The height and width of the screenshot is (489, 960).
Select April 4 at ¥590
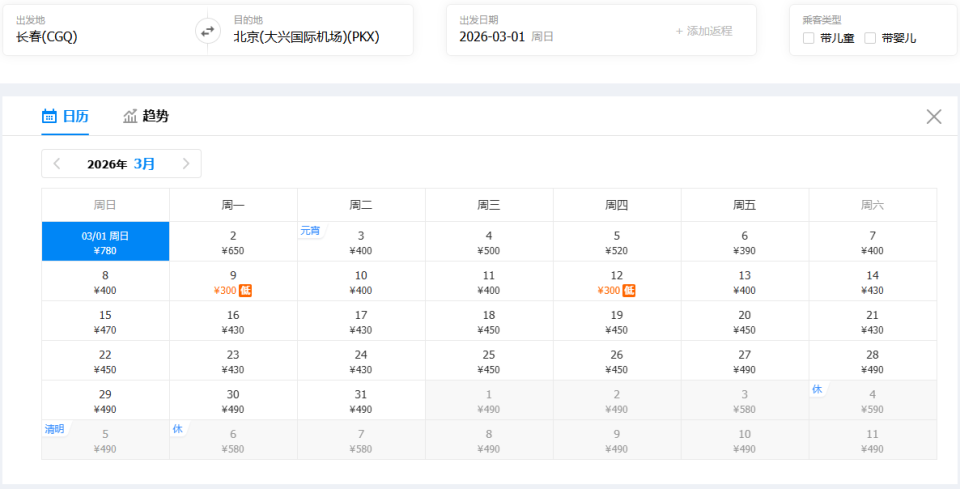click(872, 401)
